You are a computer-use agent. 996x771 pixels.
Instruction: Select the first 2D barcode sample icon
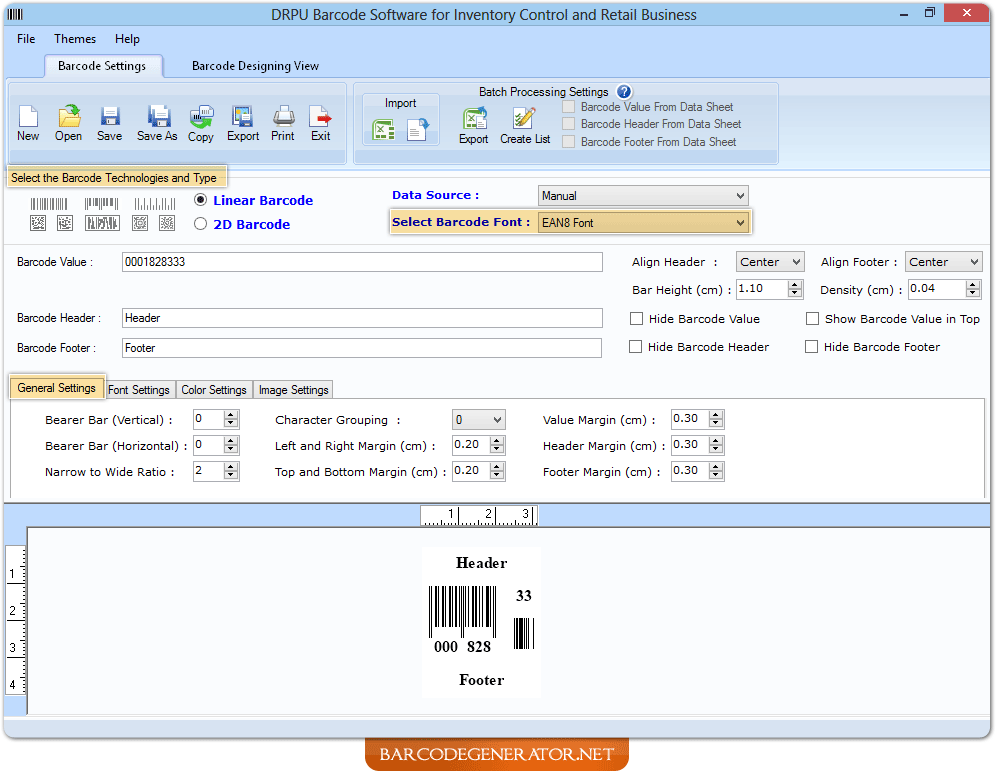[38, 223]
